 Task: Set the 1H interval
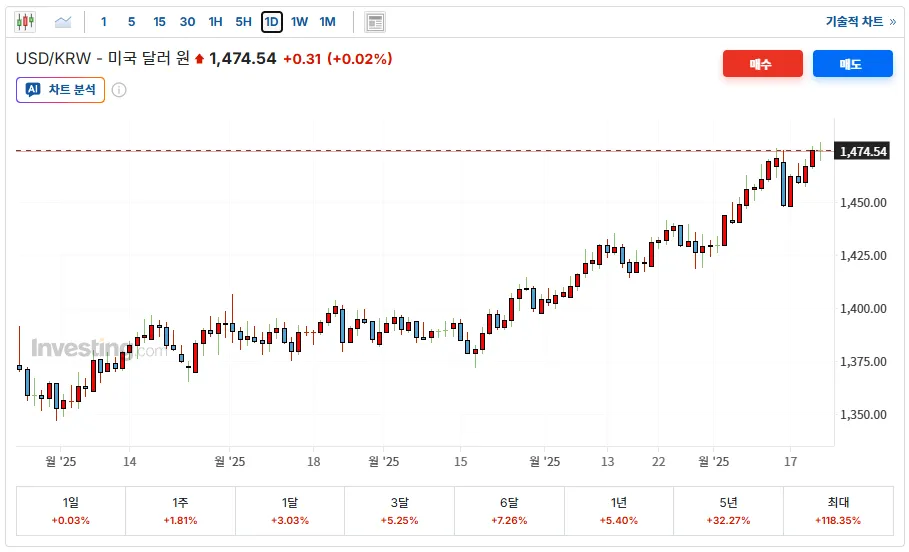(x=215, y=22)
